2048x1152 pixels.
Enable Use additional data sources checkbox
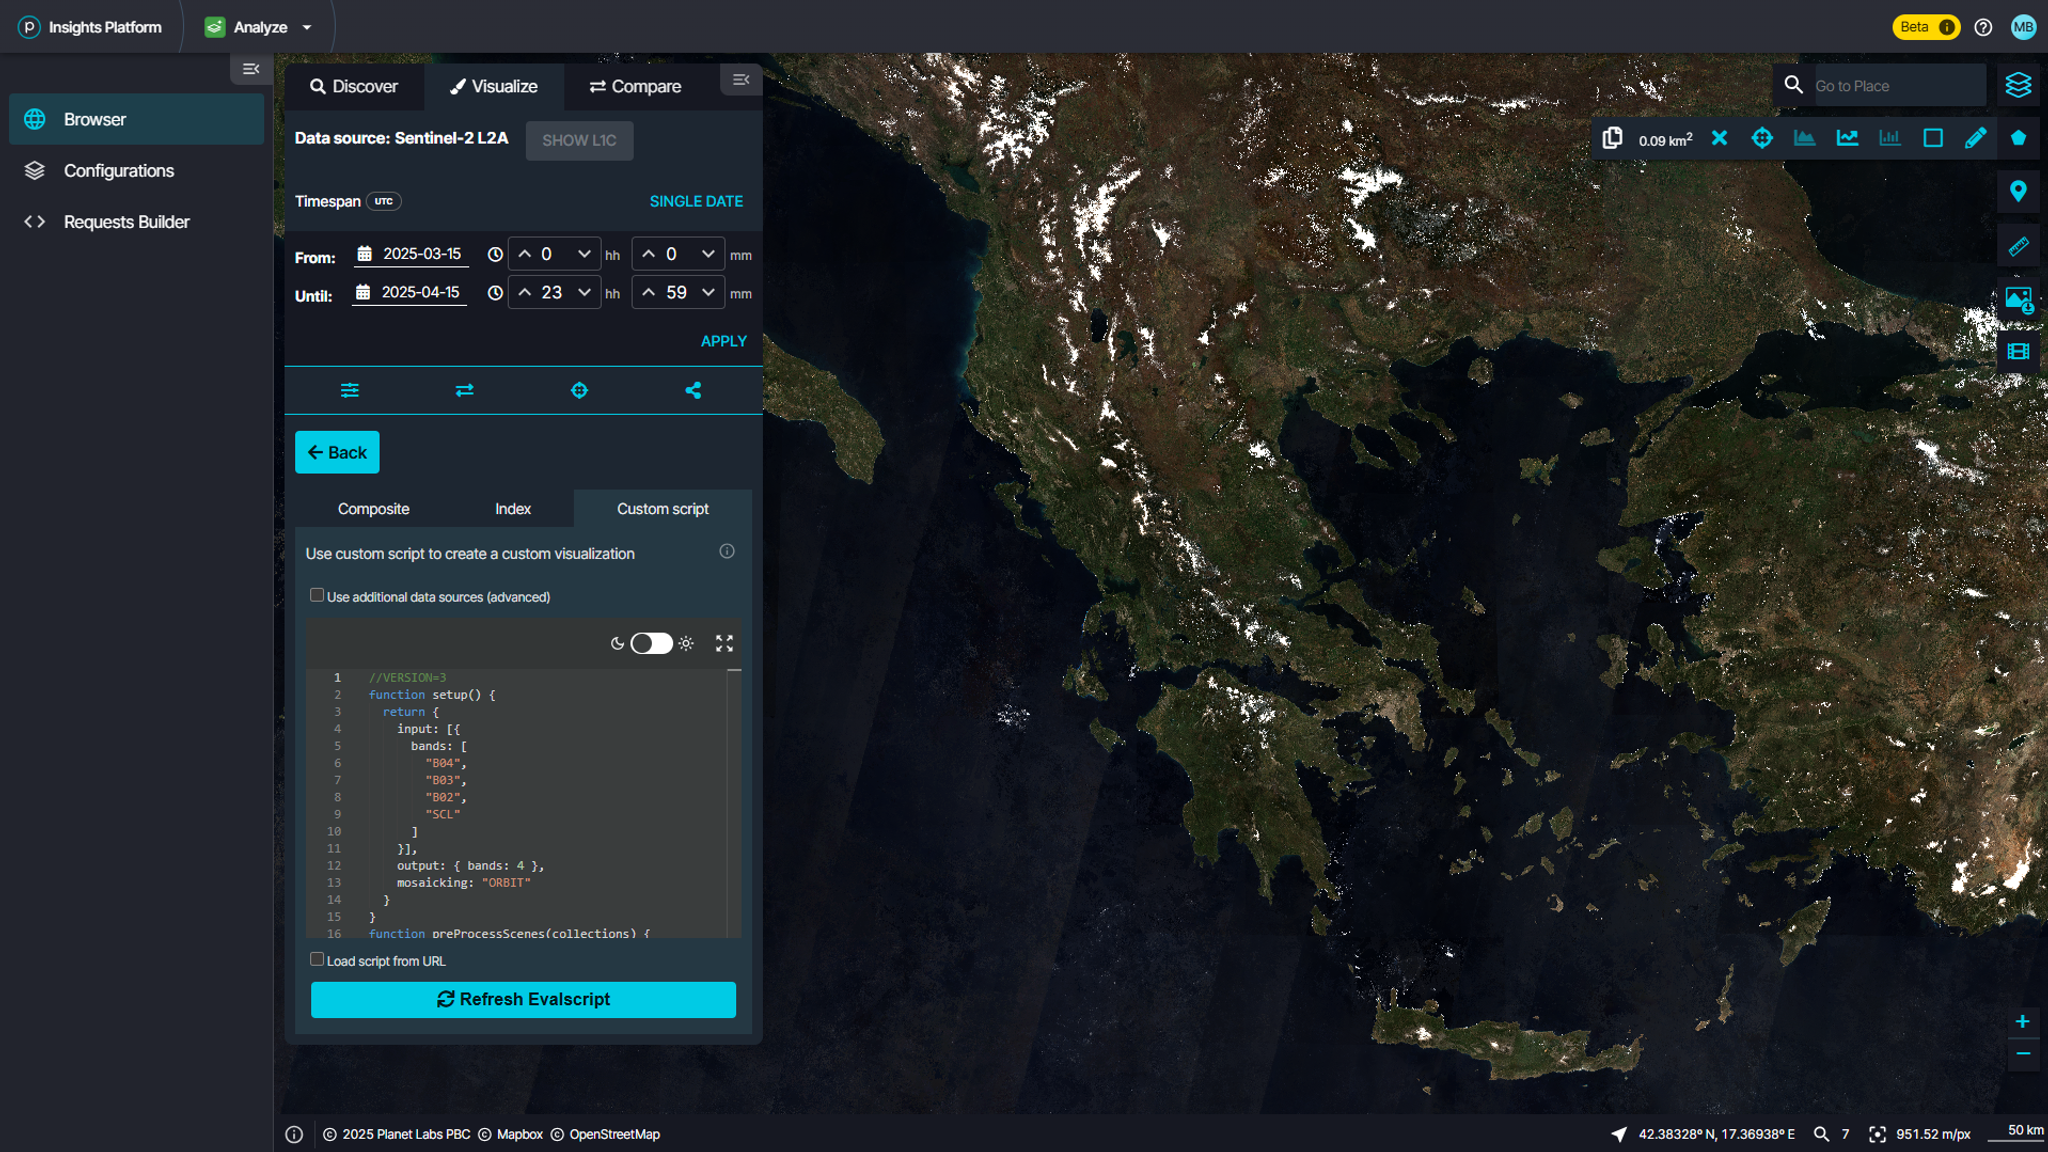pos(317,596)
